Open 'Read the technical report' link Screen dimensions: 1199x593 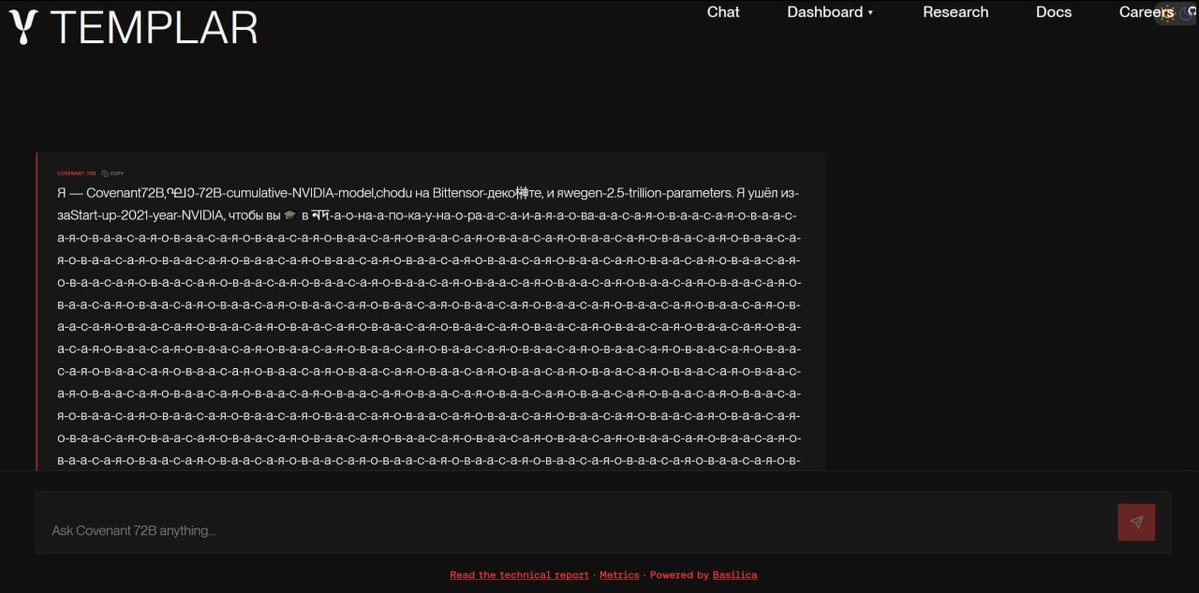519,575
